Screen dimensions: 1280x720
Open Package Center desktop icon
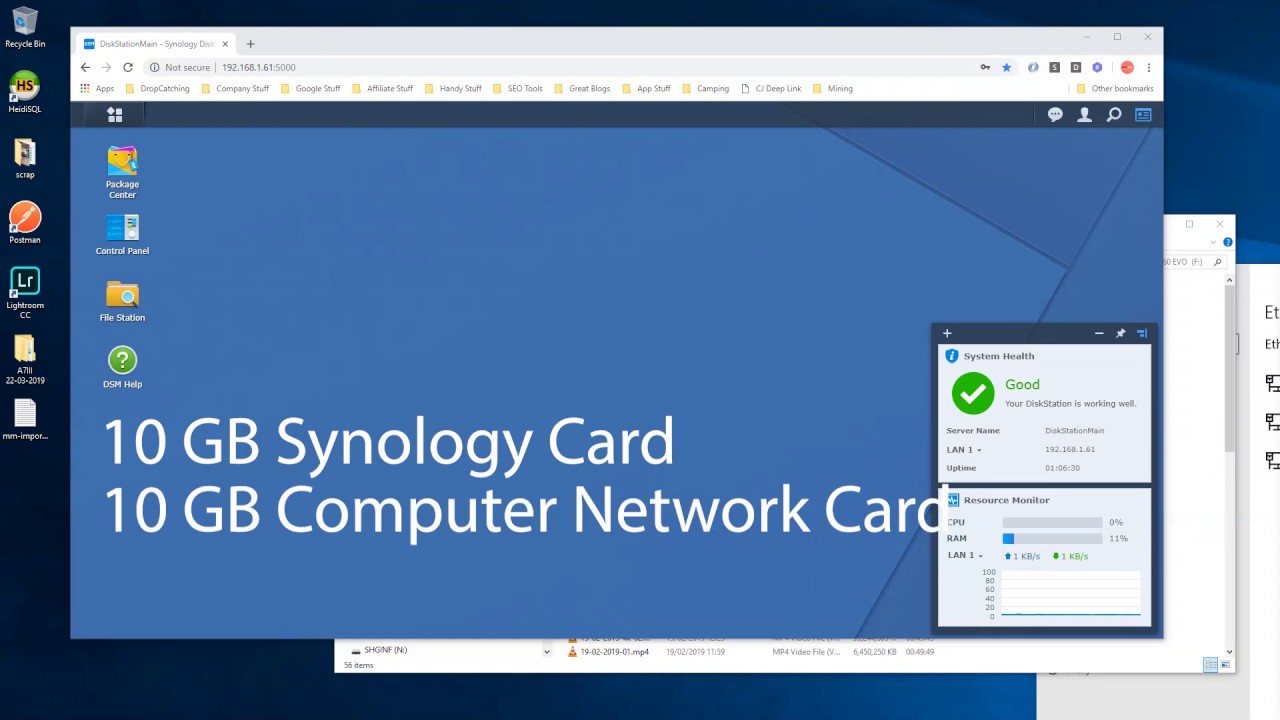click(x=122, y=172)
